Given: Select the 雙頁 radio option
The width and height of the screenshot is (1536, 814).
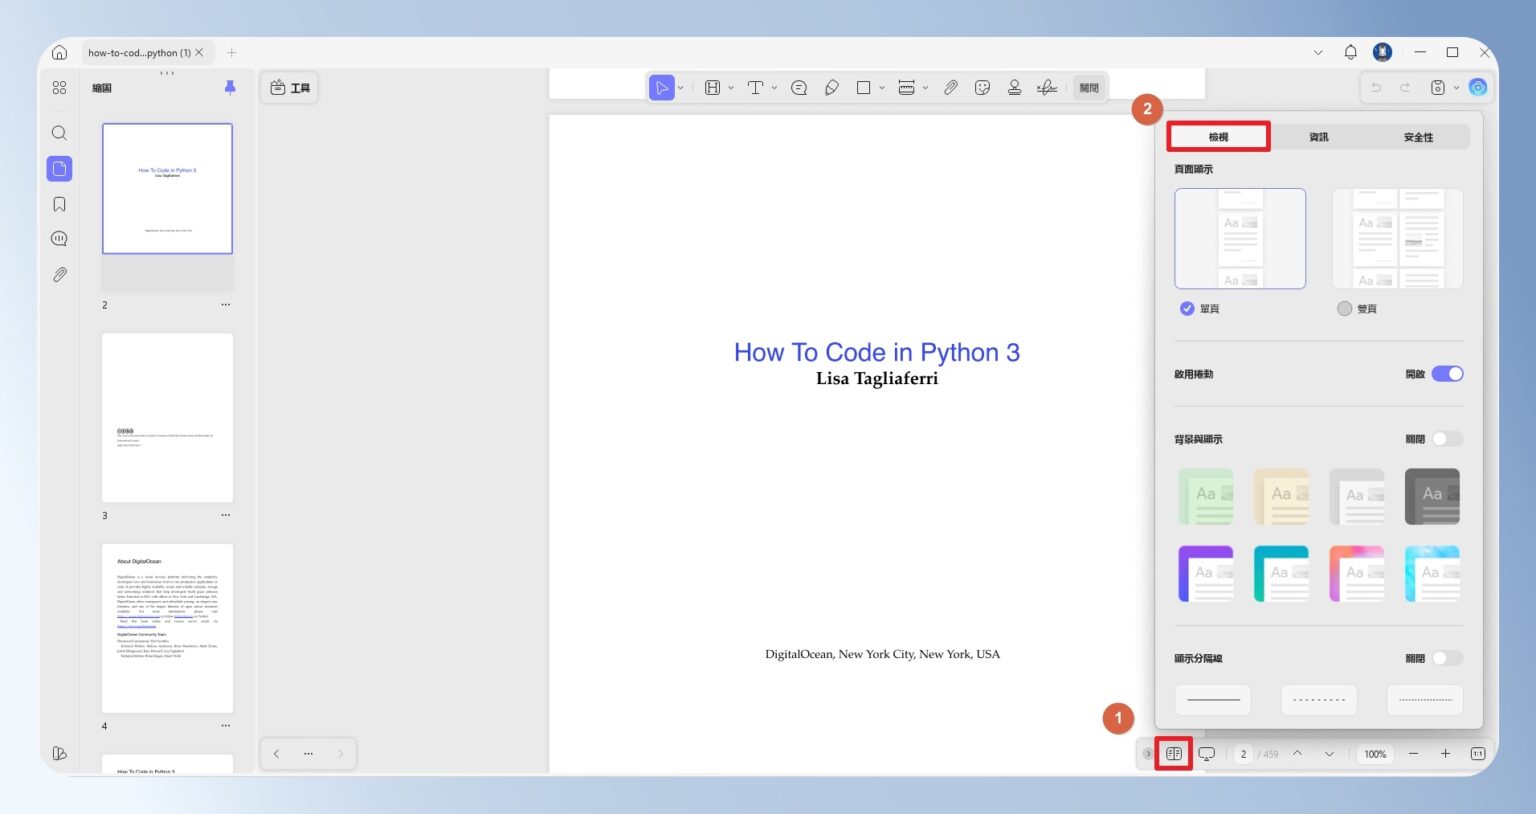Looking at the screenshot, I should (1344, 309).
